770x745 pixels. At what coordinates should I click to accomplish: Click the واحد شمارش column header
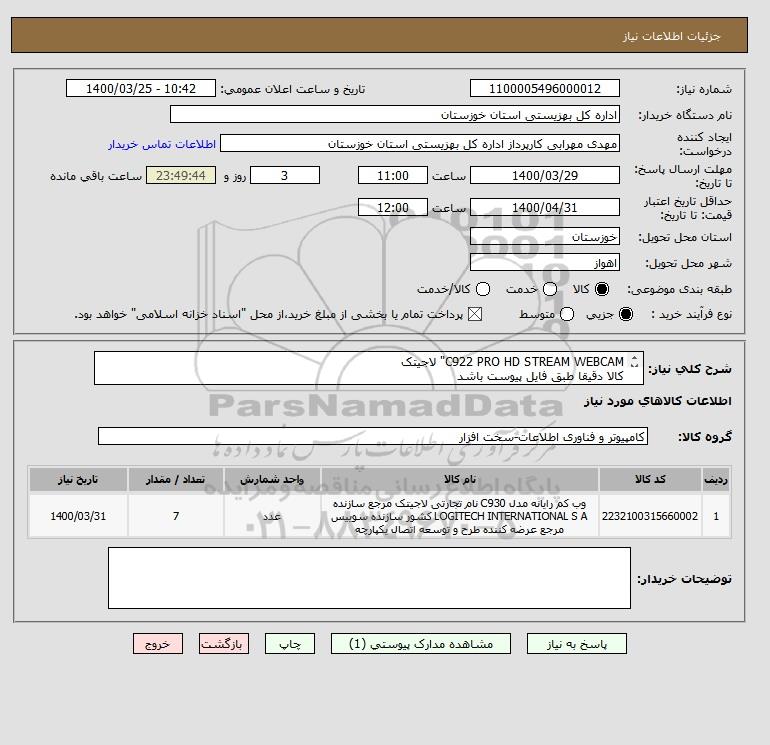click(272, 479)
